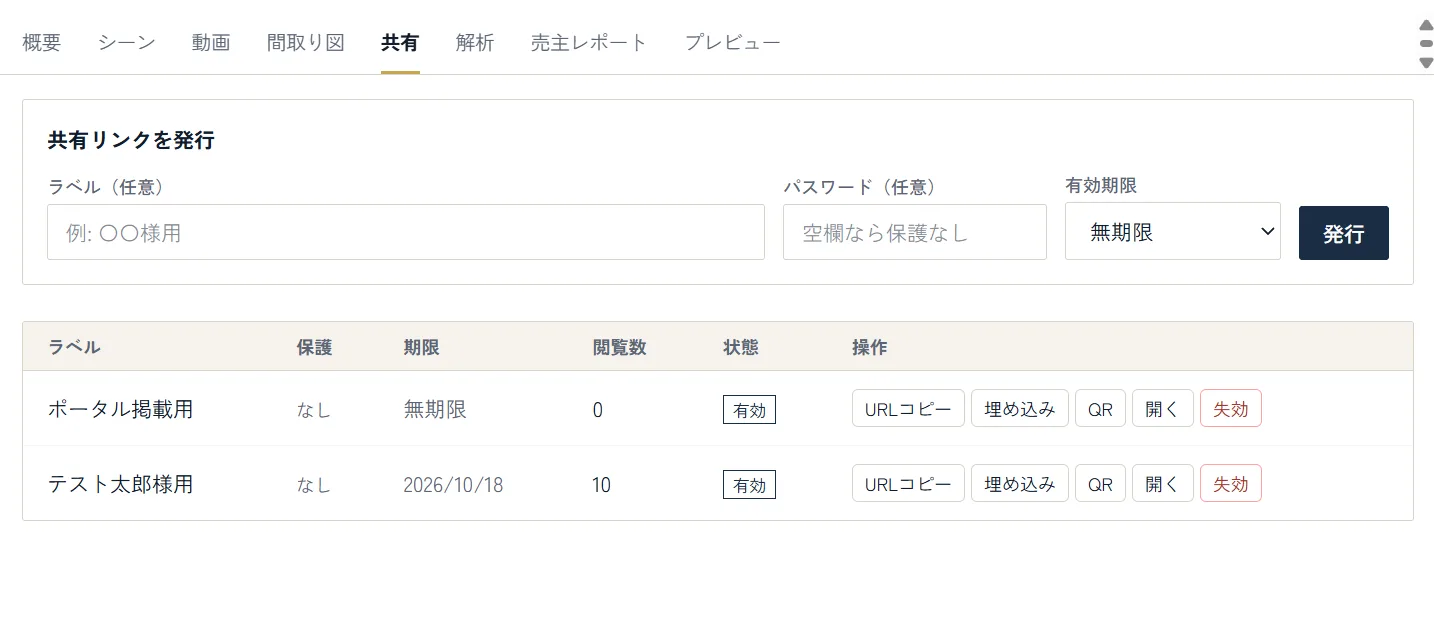Click the 期限 column header
The width and height of the screenshot is (1434, 618).
click(421, 347)
